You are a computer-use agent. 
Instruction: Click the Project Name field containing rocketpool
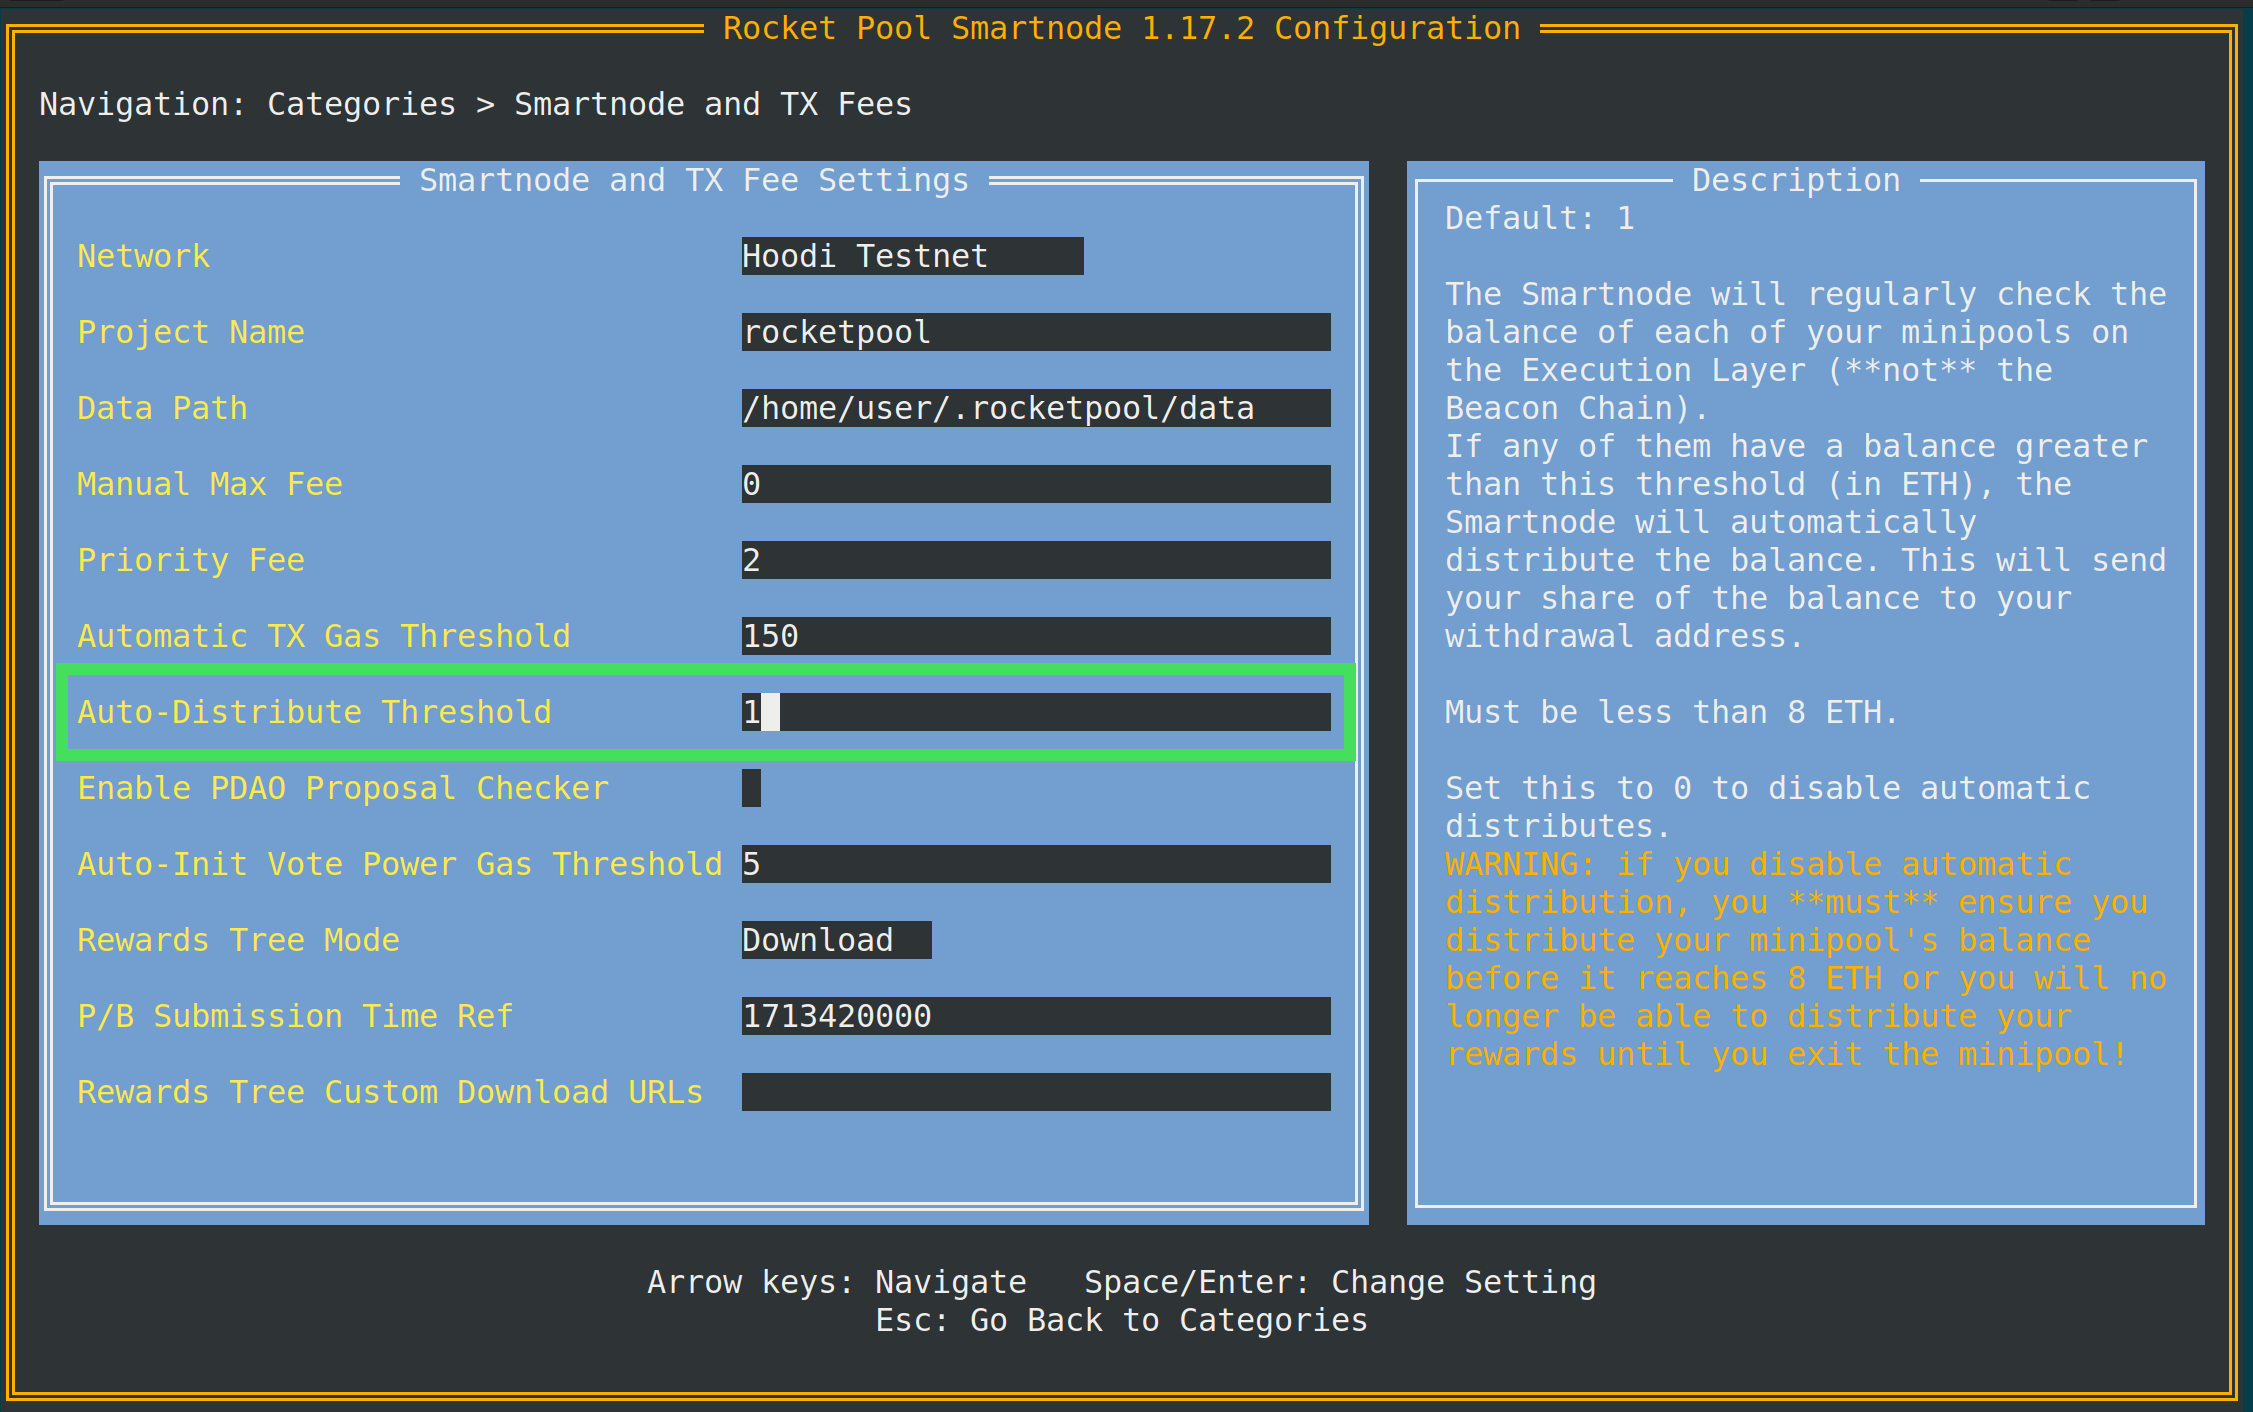[x=1035, y=332]
